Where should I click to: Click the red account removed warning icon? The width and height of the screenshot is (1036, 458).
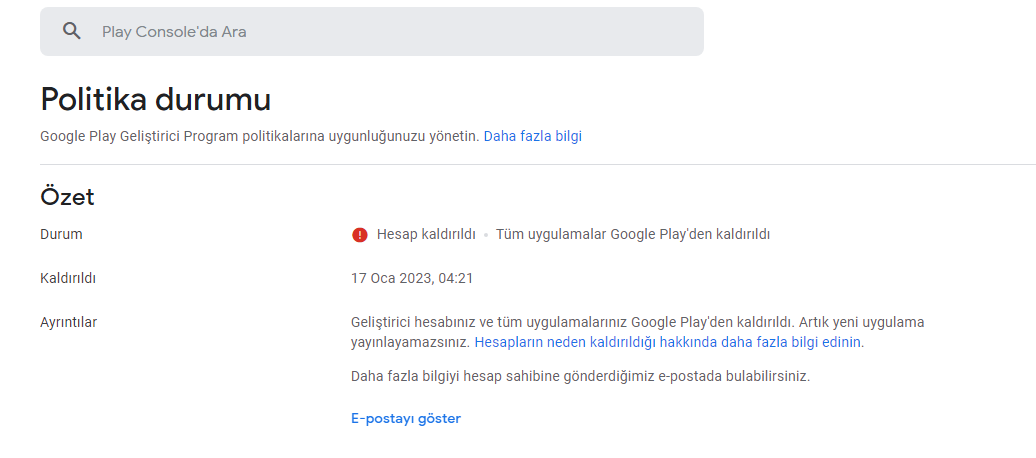coord(359,235)
